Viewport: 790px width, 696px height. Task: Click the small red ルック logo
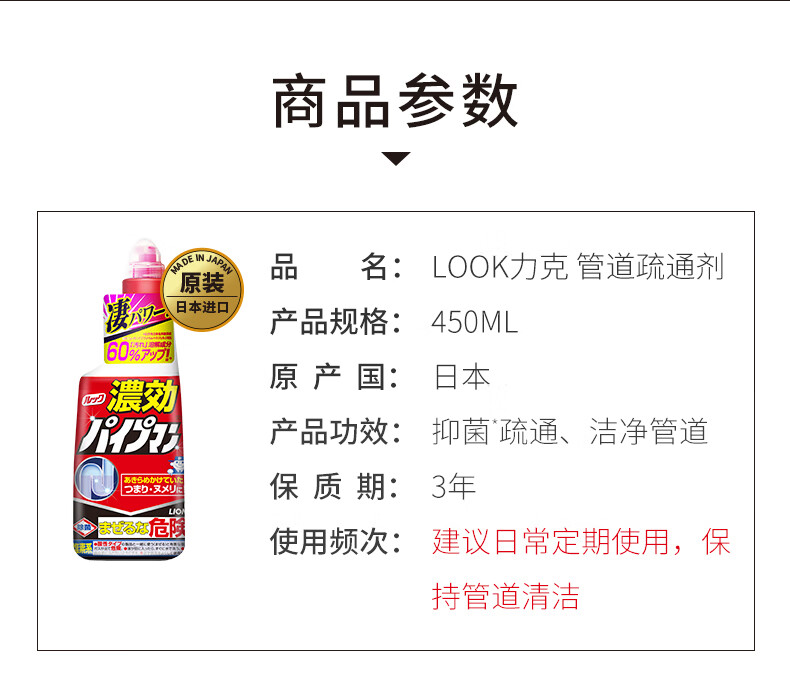[x=94, y=400]
